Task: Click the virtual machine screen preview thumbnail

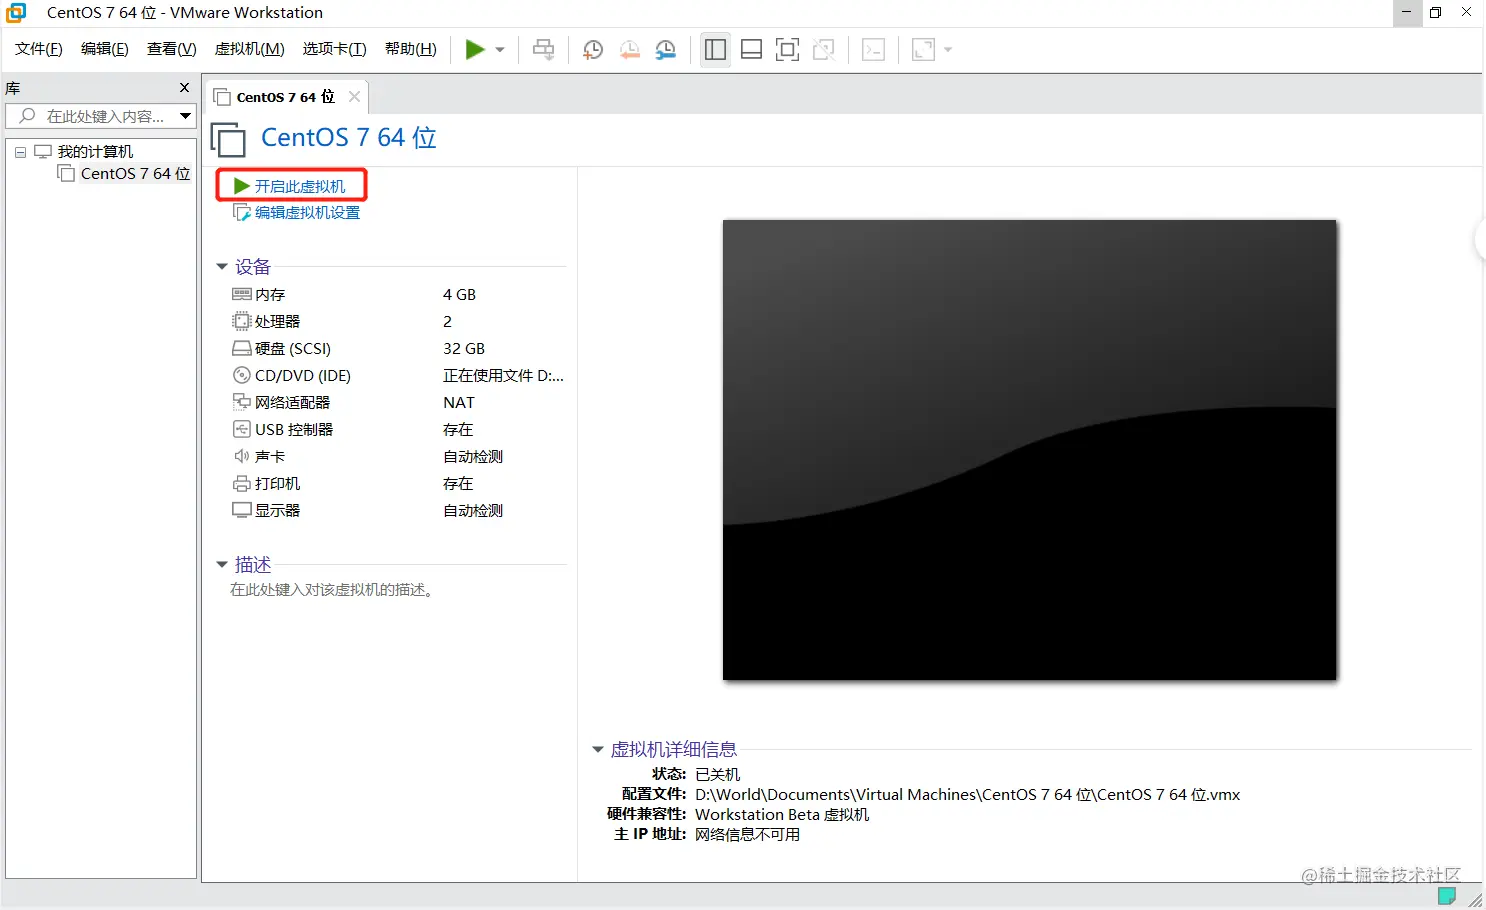Action: (1030, 450)
